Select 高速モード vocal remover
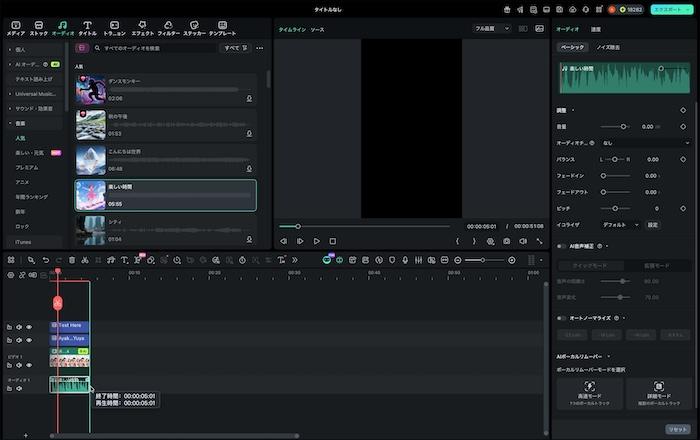The image size is (700, 440). (590, 393)
